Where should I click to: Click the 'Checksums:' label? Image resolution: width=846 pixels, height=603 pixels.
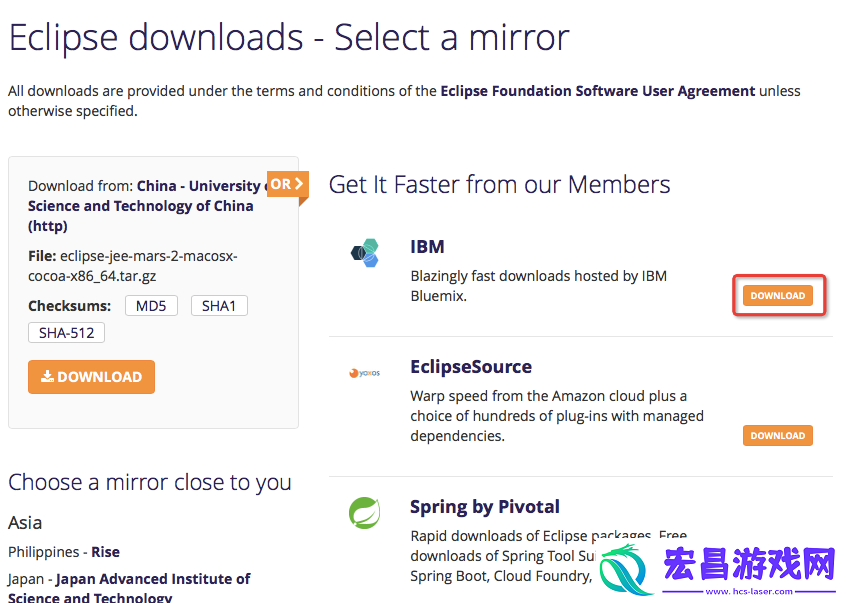tap(70, 306)
